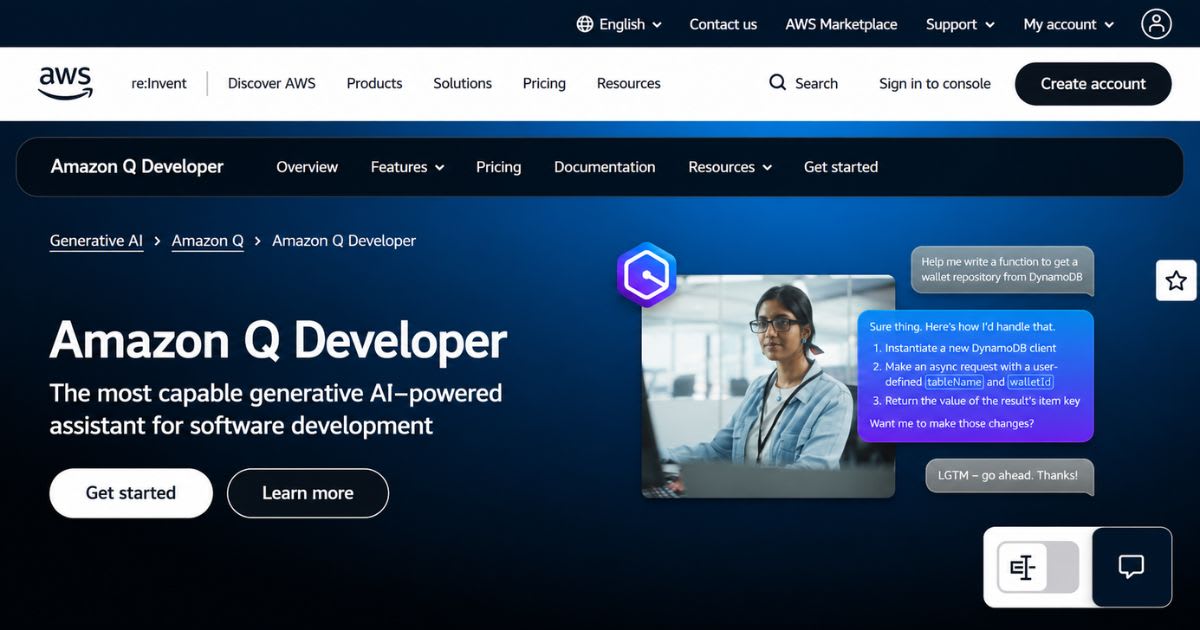Click 'Want me to make those changes?' text

coord(952,424)
